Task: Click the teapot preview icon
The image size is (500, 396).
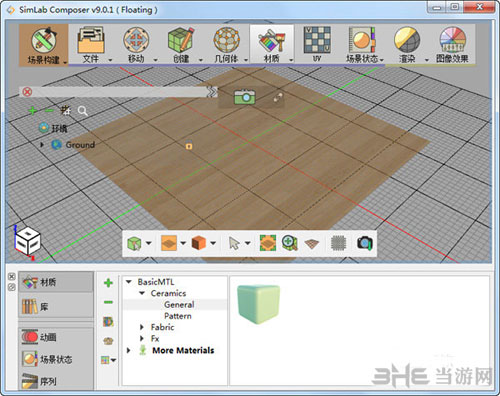Action: [108, 341]
